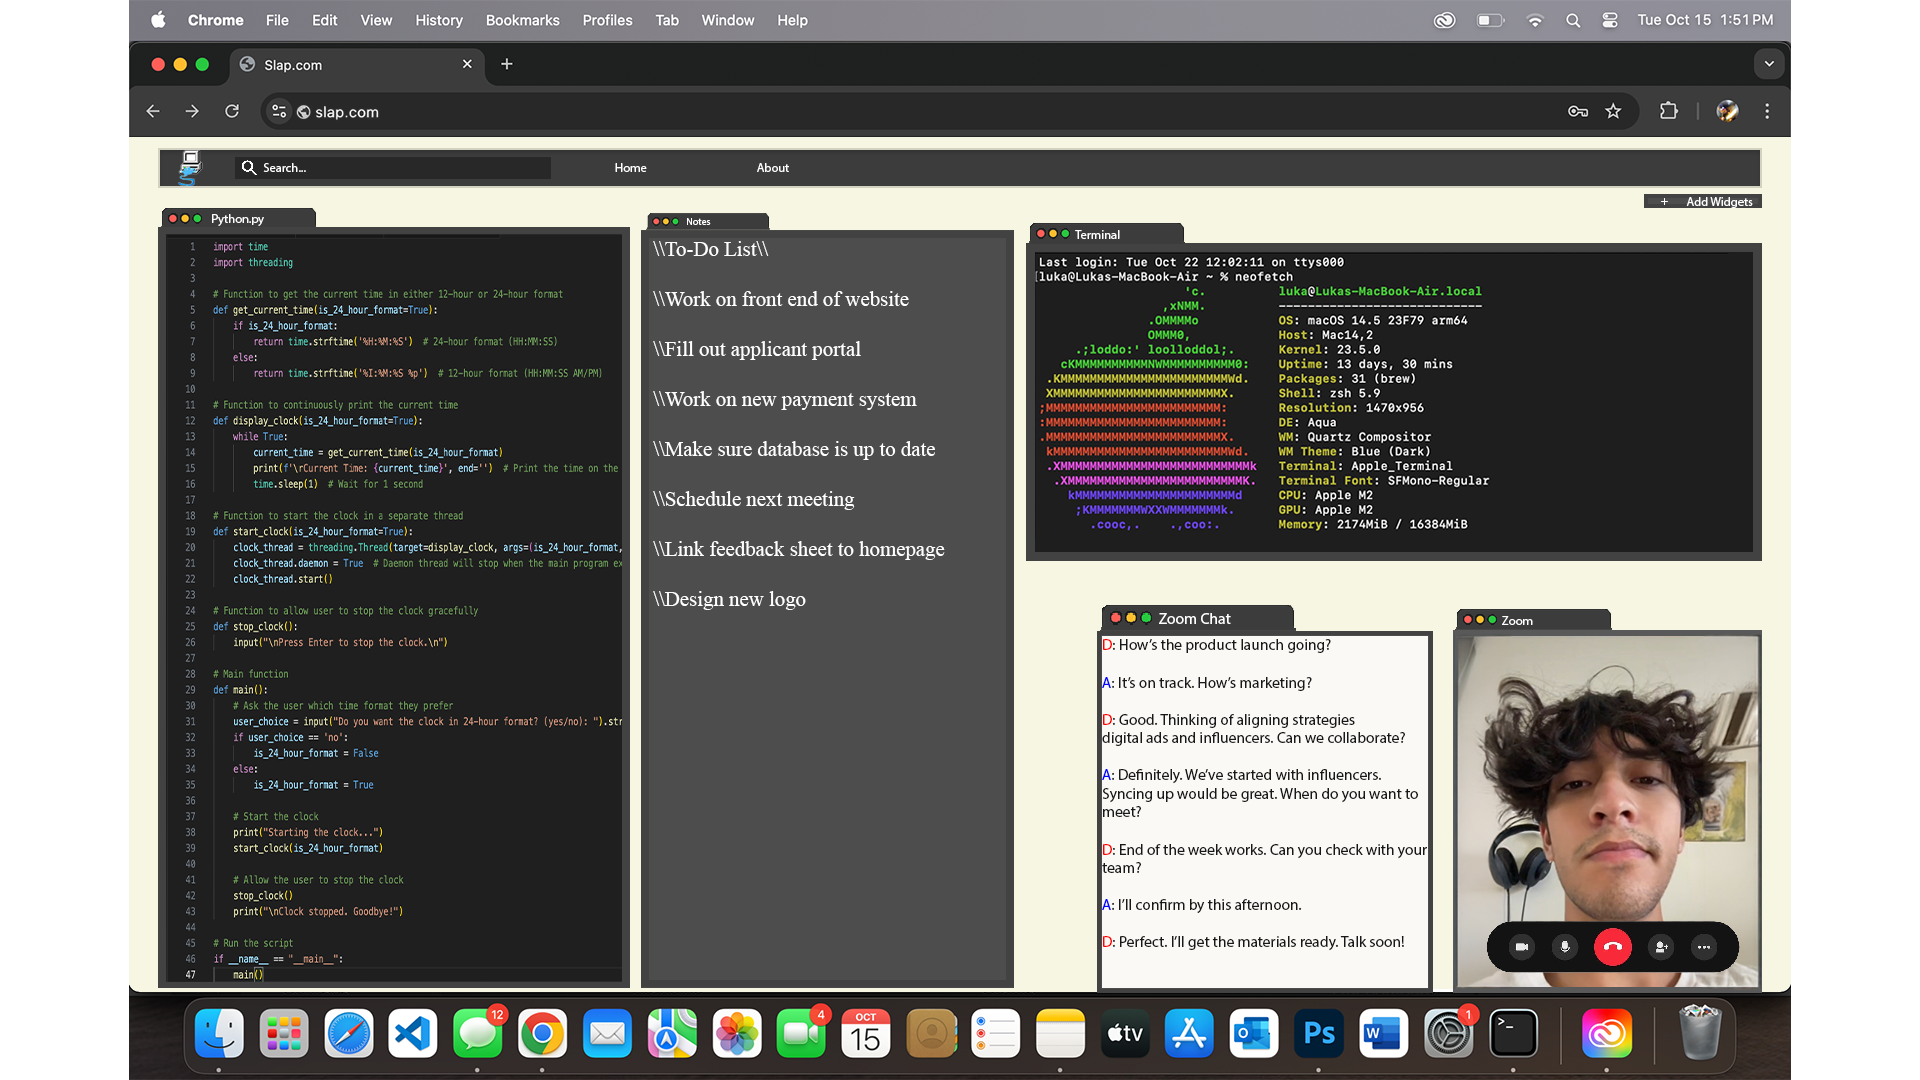Reload the slap.com page
Viewport: 1920px width, 1080px height.
(232, 112)
